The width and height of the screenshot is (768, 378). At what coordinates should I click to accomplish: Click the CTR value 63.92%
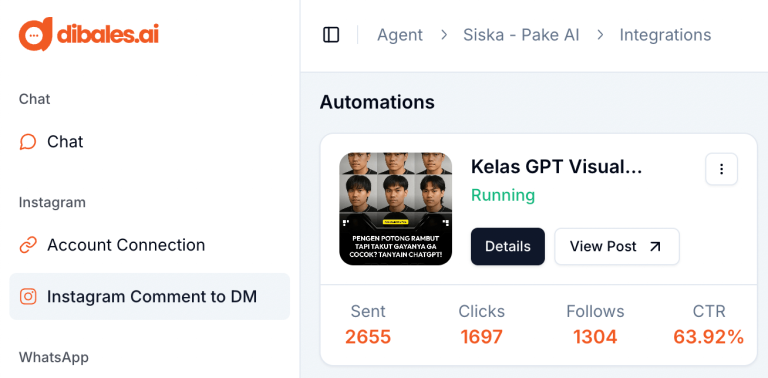708,337
